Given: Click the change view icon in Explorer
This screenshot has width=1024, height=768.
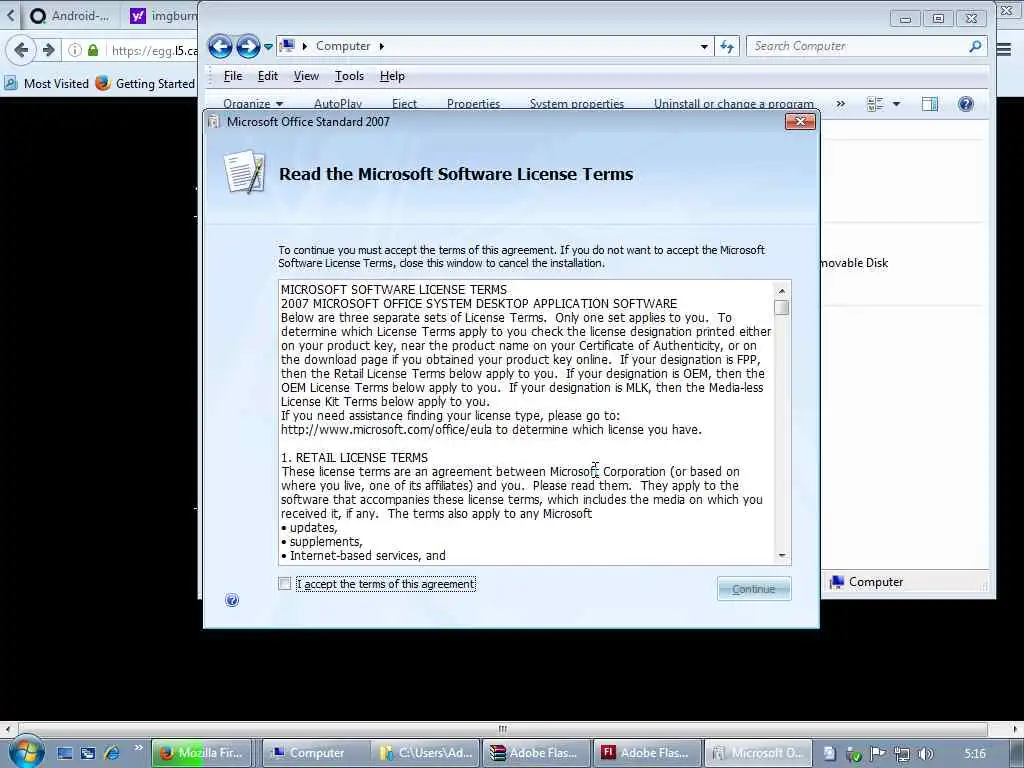Looking at the screenshot, I should click(x=875, y=104).
